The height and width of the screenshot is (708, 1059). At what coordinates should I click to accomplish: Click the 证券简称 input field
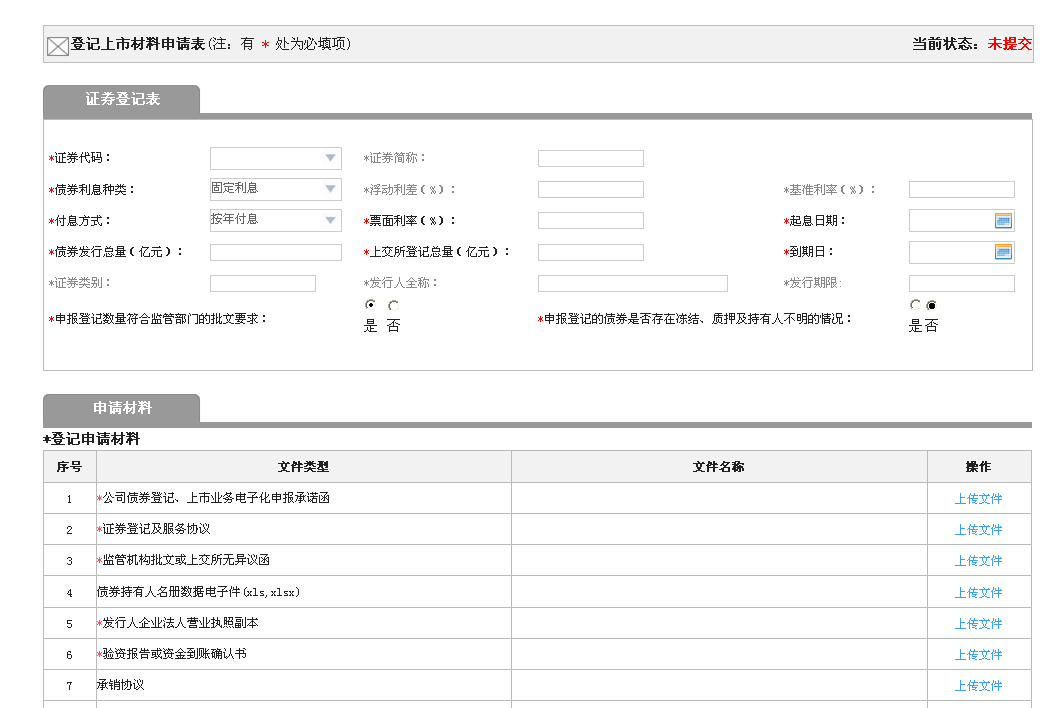click(x=591, y=159)
